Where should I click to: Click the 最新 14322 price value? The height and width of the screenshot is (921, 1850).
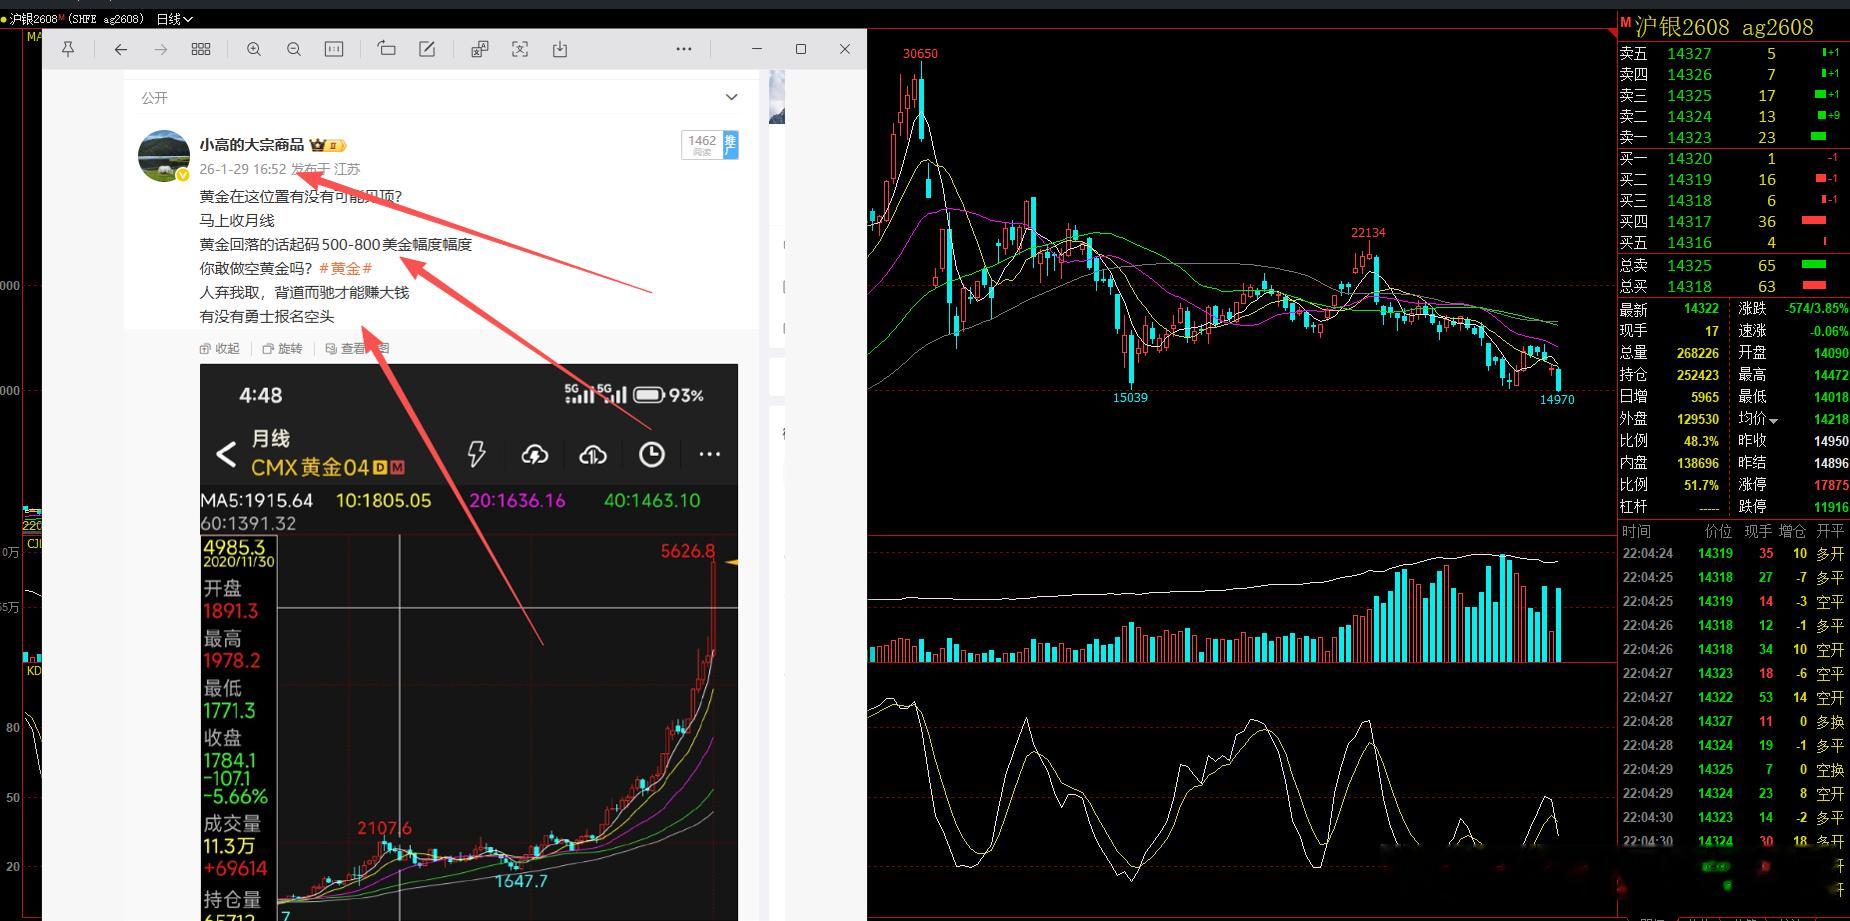tap(1701, 309)
